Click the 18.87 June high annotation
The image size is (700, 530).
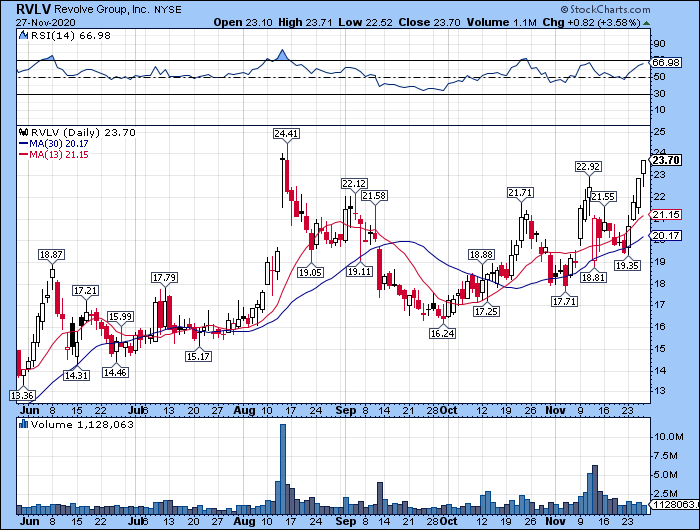click(51, 255)
